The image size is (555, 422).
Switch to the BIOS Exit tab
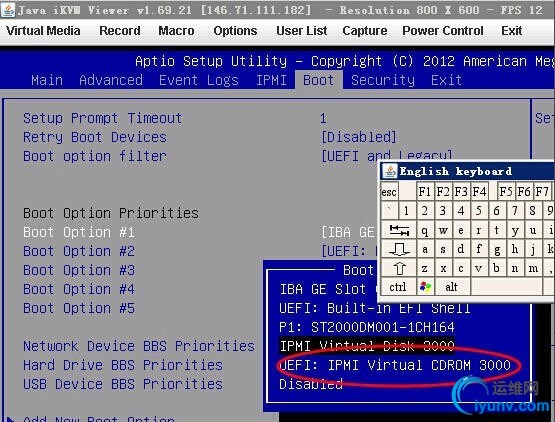446,80
